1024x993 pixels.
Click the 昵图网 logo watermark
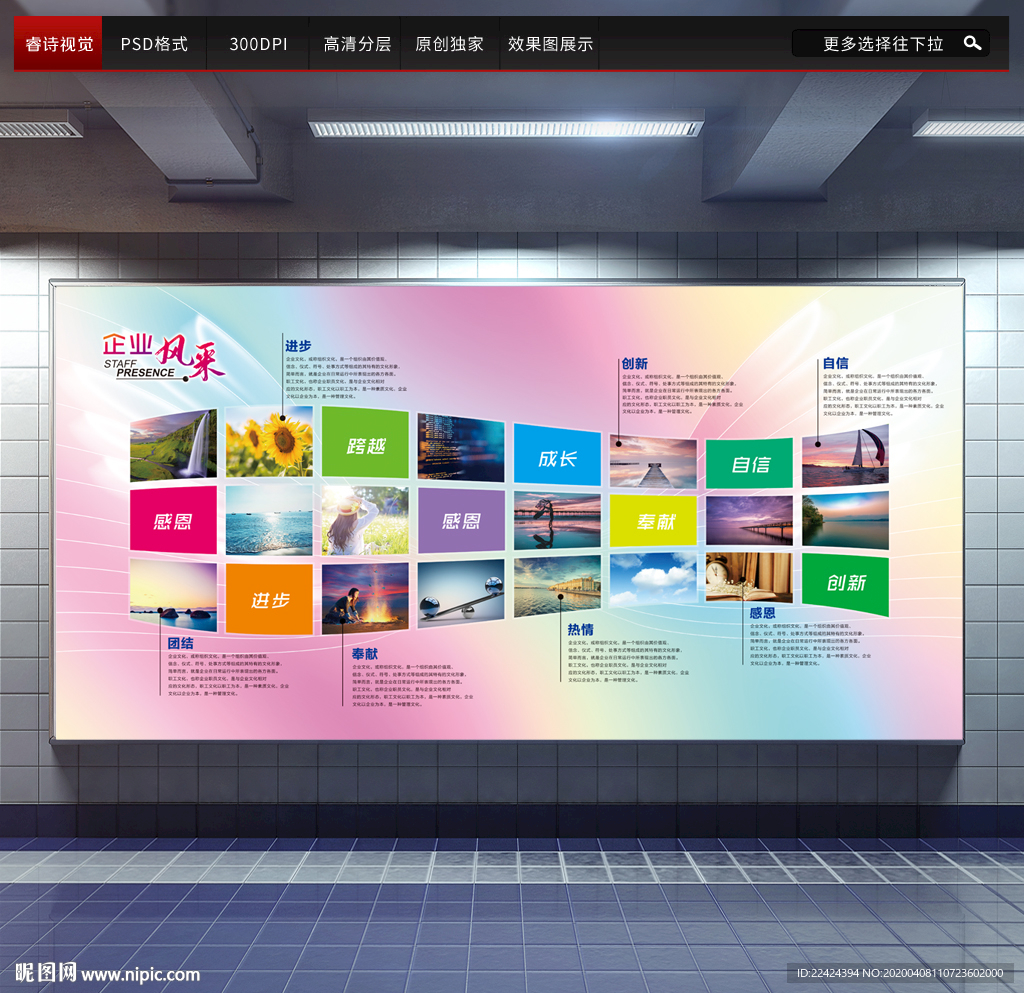48,971
